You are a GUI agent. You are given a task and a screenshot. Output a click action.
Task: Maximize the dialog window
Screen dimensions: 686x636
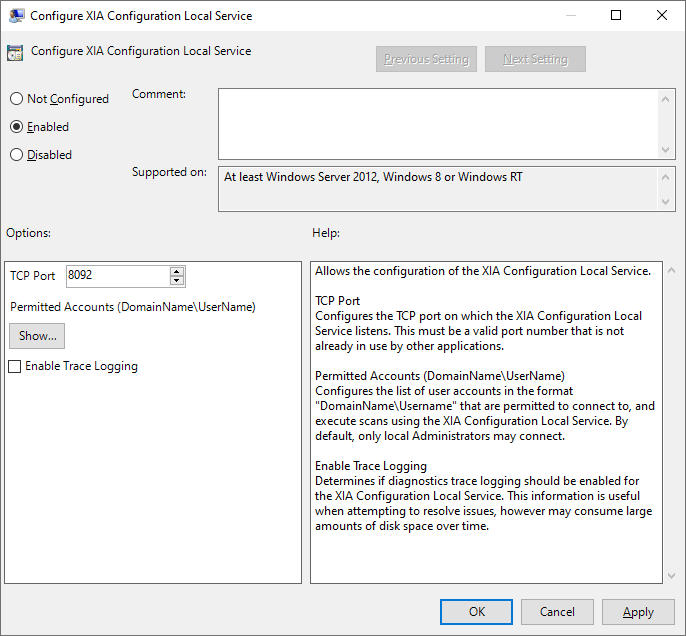click(x=616, y=15)
